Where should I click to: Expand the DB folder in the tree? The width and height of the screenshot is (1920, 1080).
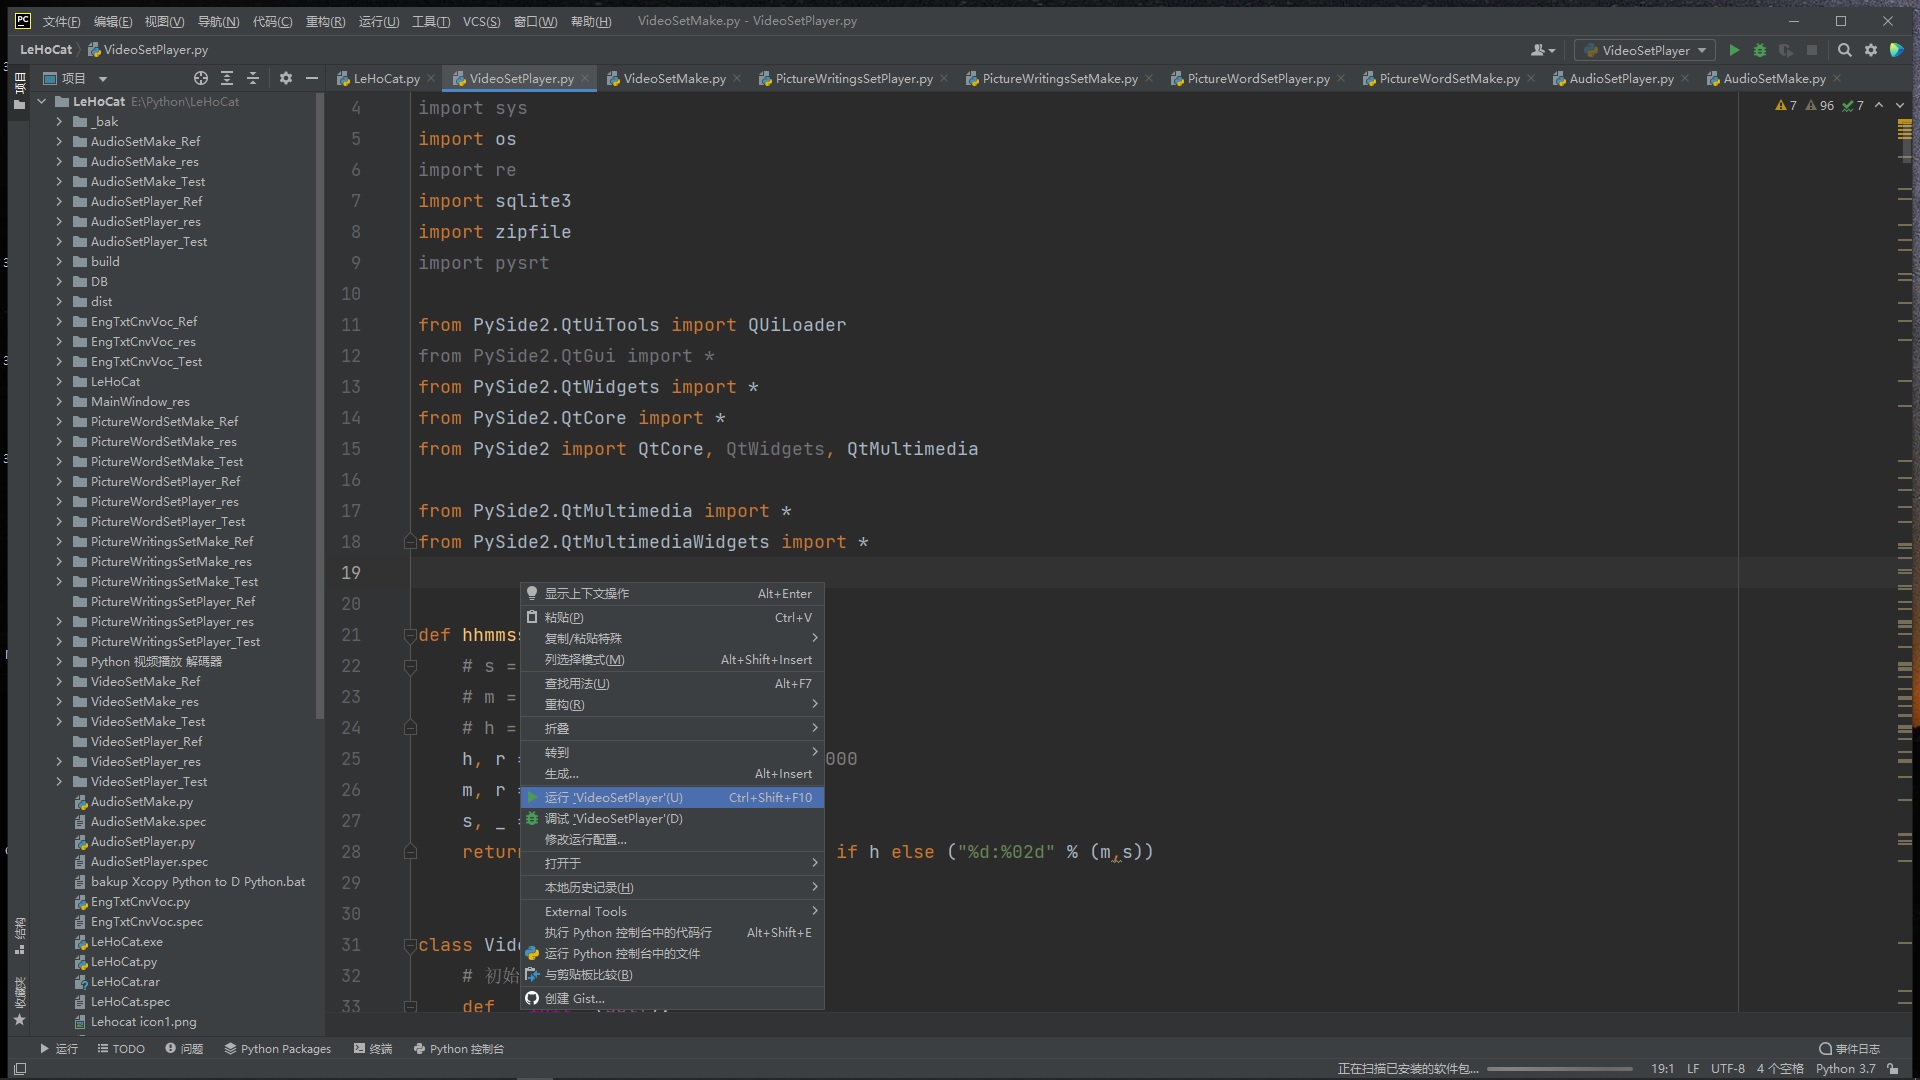[57, 281]
